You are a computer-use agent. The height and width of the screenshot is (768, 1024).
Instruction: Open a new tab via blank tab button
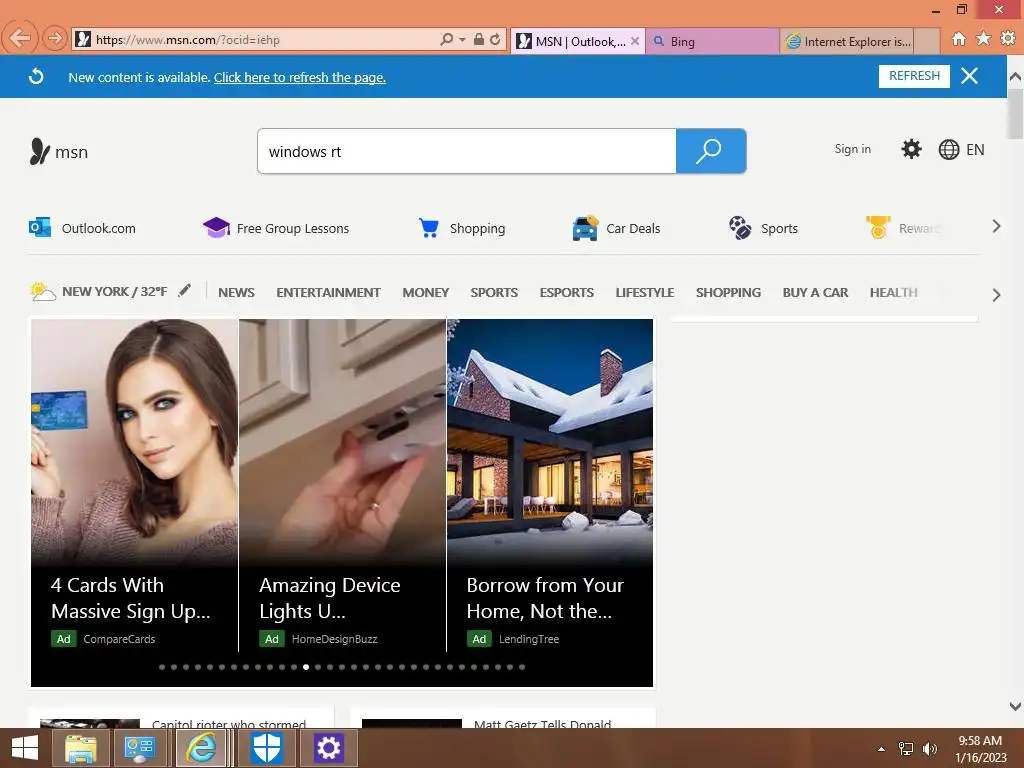926,42
